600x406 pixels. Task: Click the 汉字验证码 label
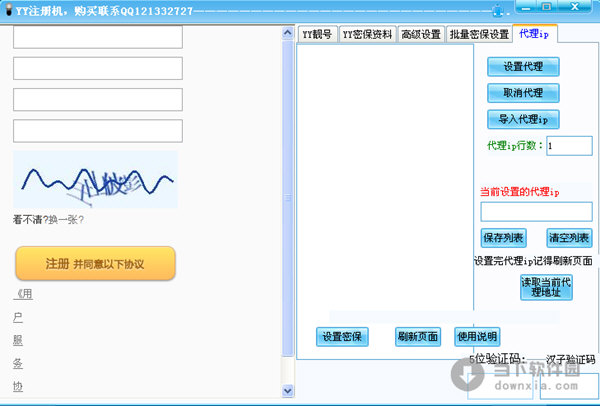coord(570,360)
